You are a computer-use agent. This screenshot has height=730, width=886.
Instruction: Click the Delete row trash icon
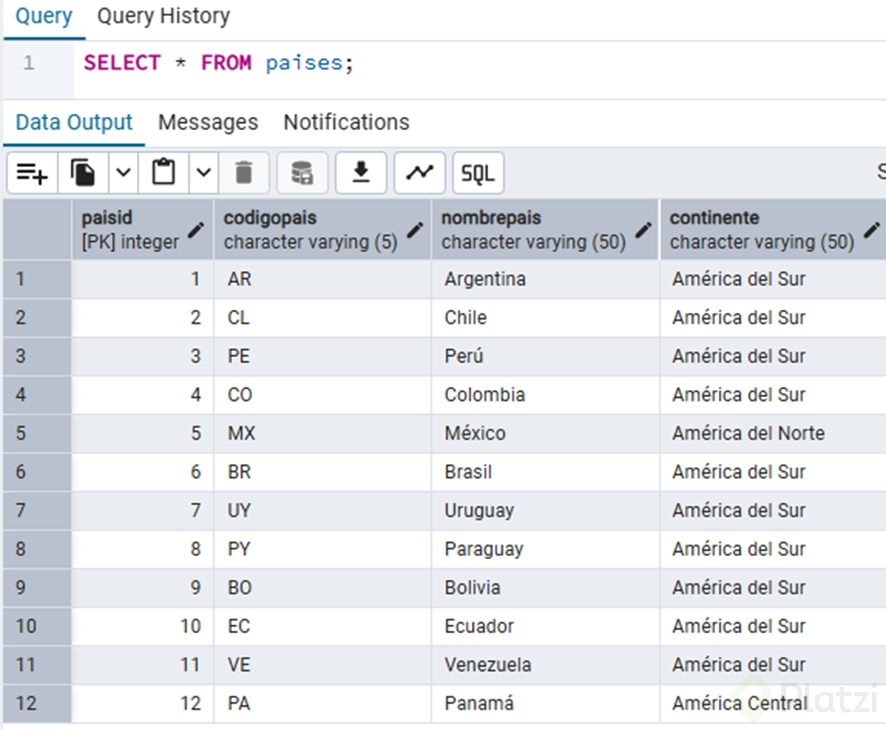[x=244, y=173]
